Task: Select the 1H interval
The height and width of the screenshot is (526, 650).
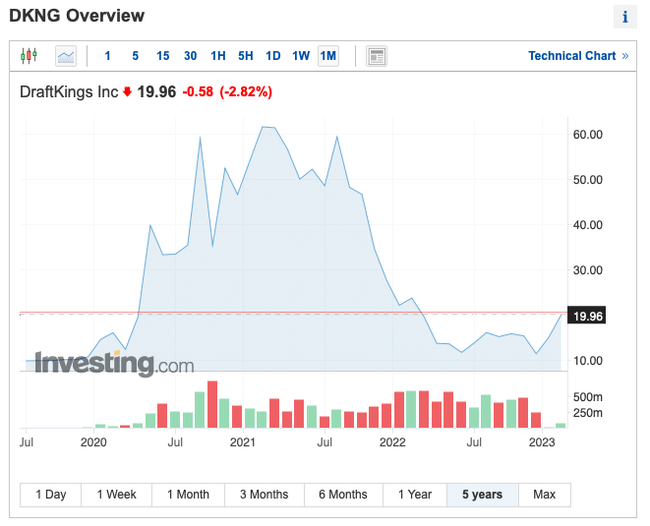Action: click(x=218, y=56)
